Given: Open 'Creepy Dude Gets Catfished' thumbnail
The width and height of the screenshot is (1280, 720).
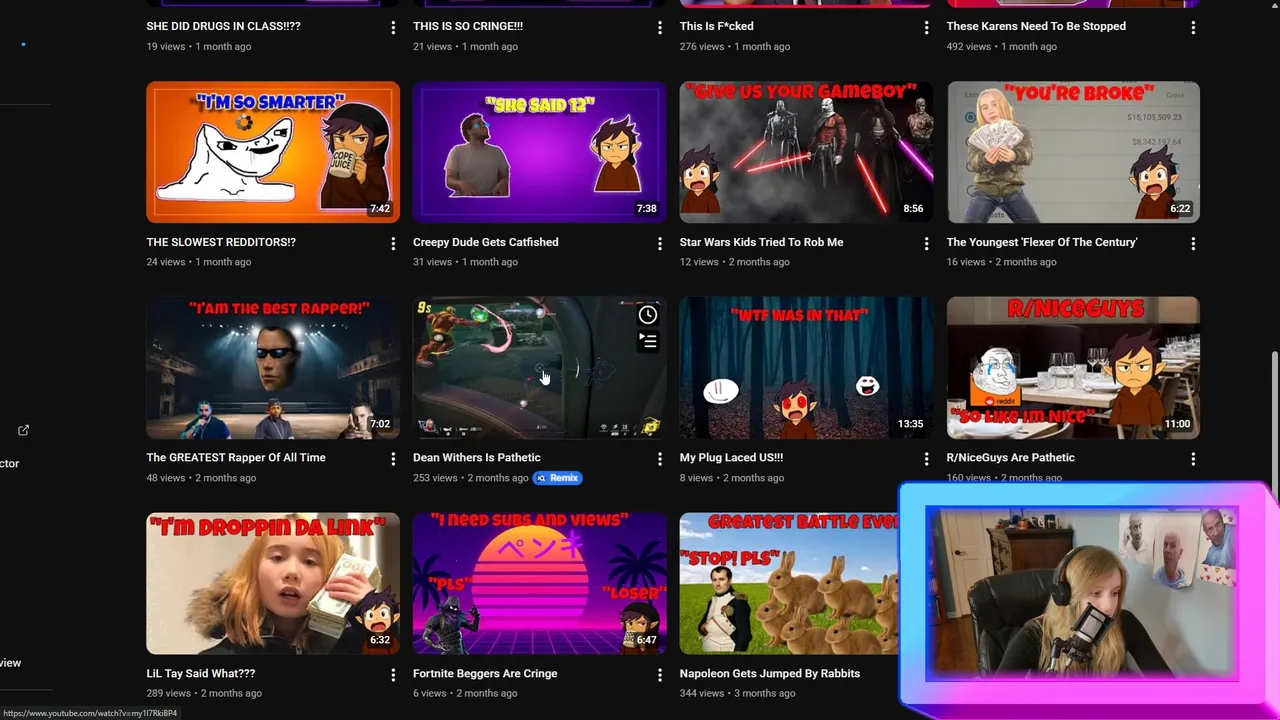Looking at the screenshot, I should tap(540, 152).
